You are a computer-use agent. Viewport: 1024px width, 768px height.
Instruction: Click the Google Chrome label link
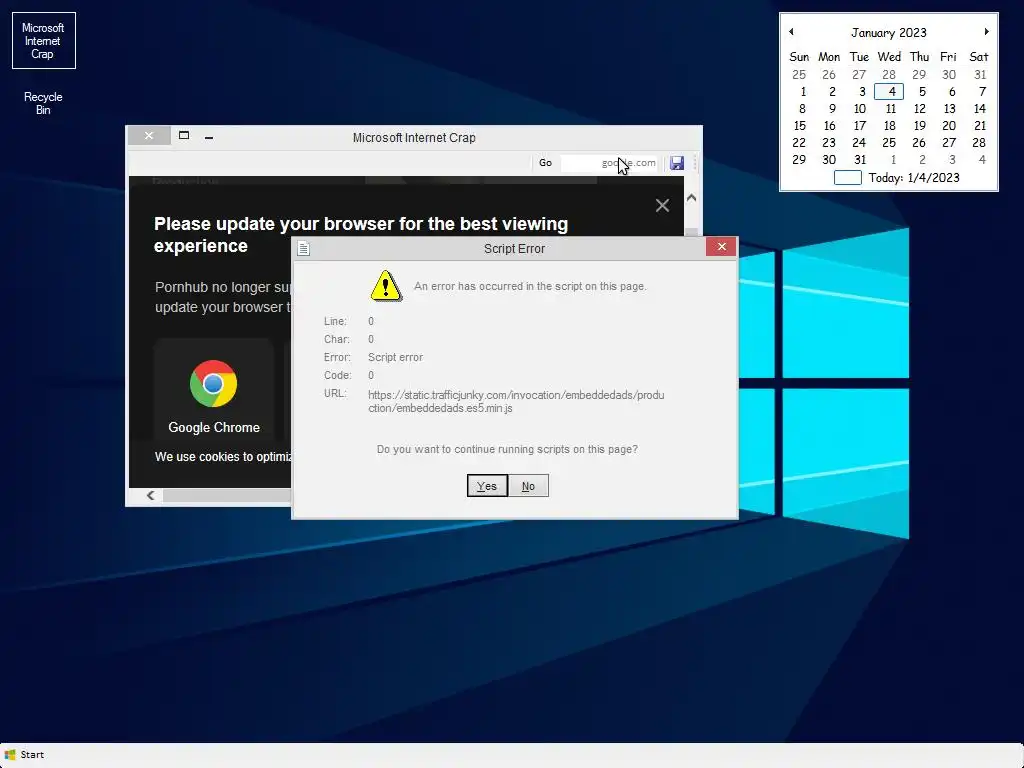pyautogui.click(x=214, y=427)
